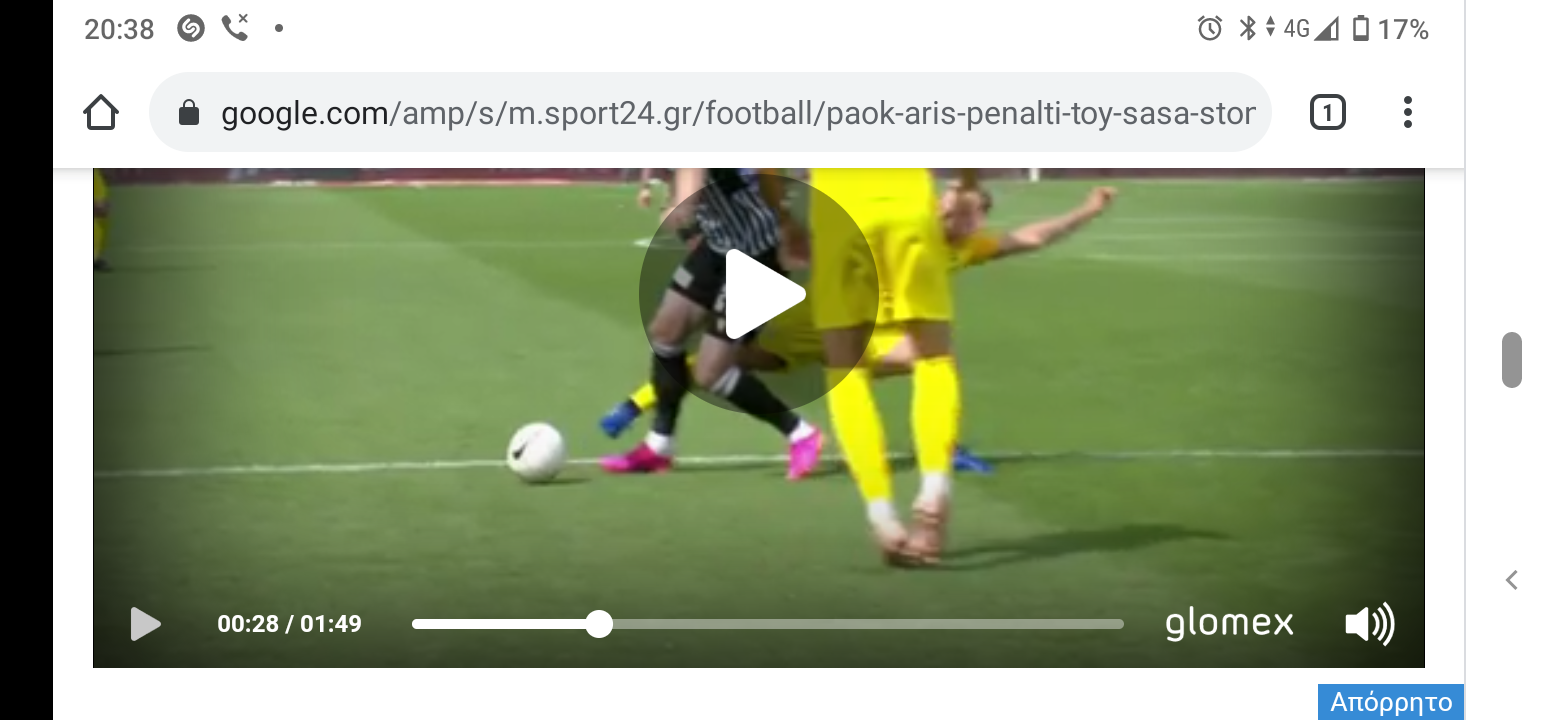Open the Chrome three-dot overflow menu
The image size is (1560, 720).
1407,112
